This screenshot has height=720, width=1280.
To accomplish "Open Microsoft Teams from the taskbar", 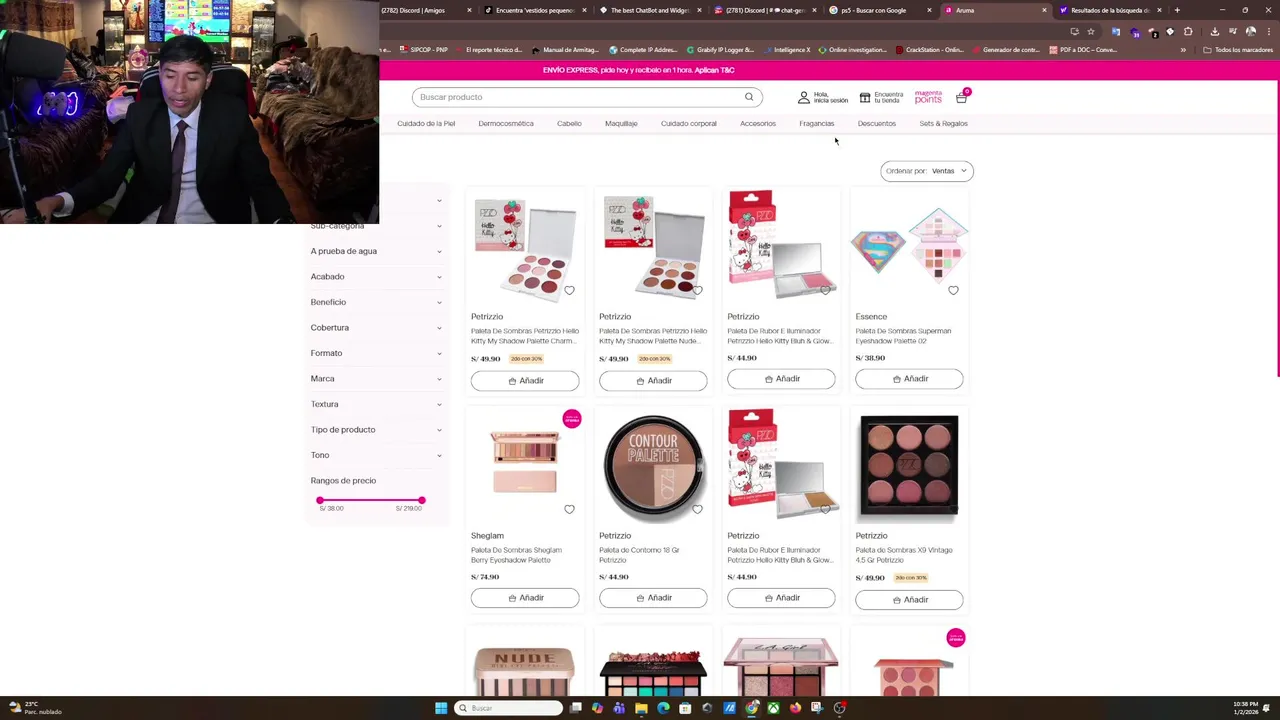I will (619, 708).
